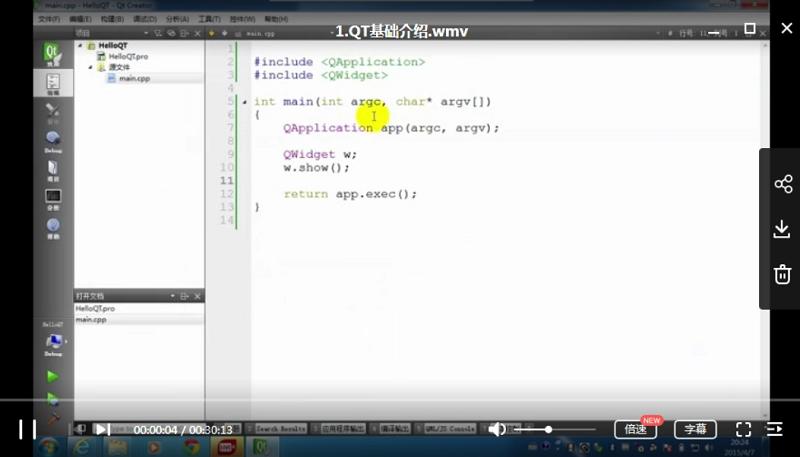The image size is (800, 457).
Task: Select main.cpp in the project tree
Action: point(134,78)
